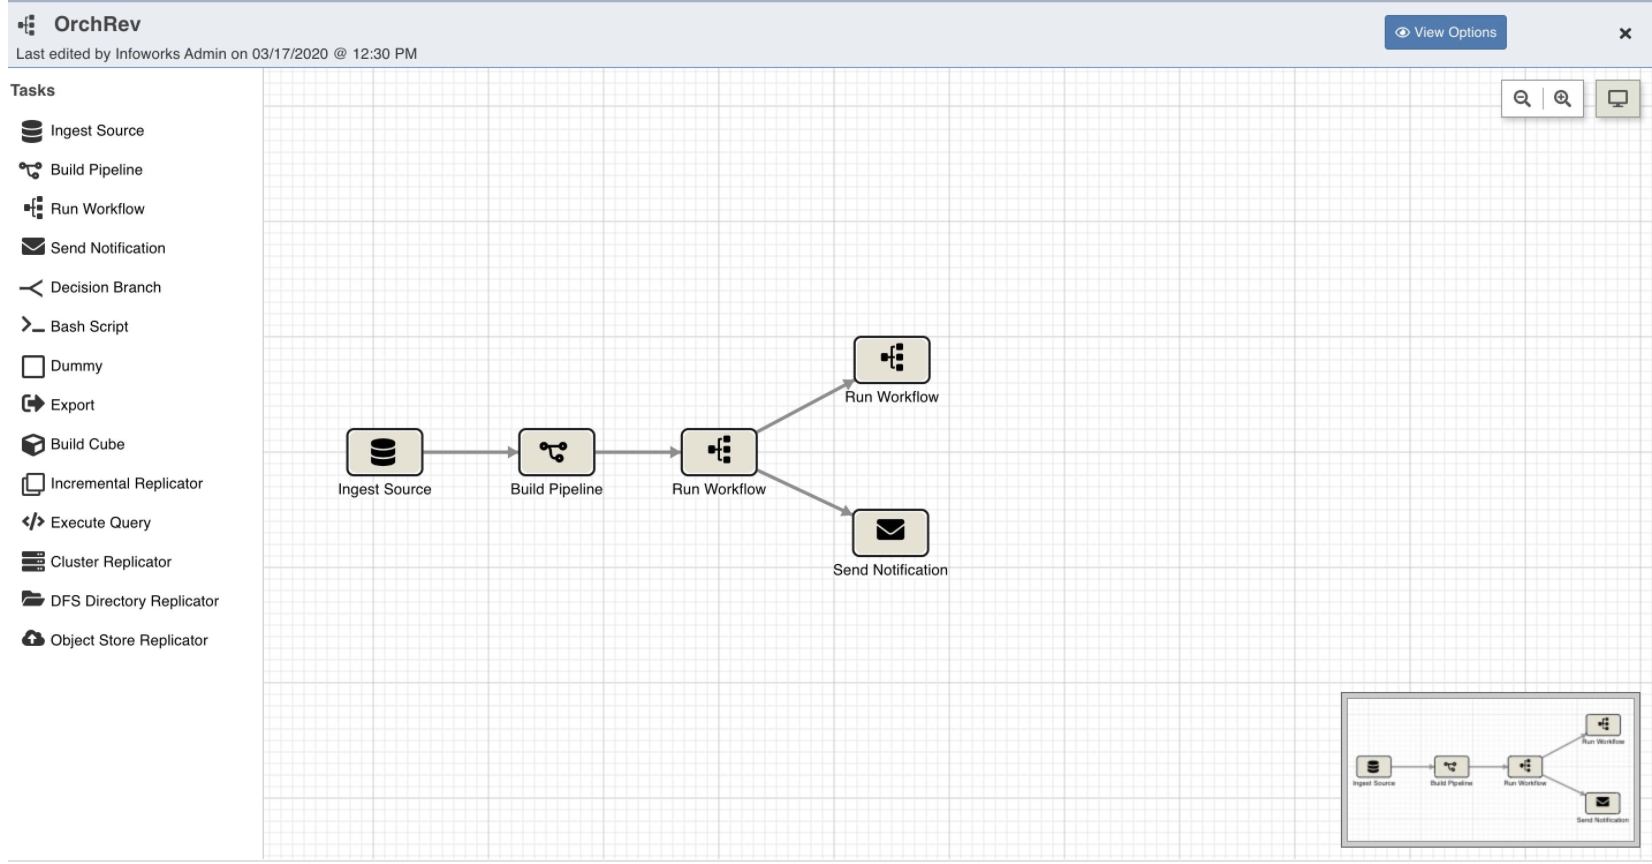Click the Send Notification node on canvas
Viewport: 1652px width, 864px height.
[x=890, y=532]
